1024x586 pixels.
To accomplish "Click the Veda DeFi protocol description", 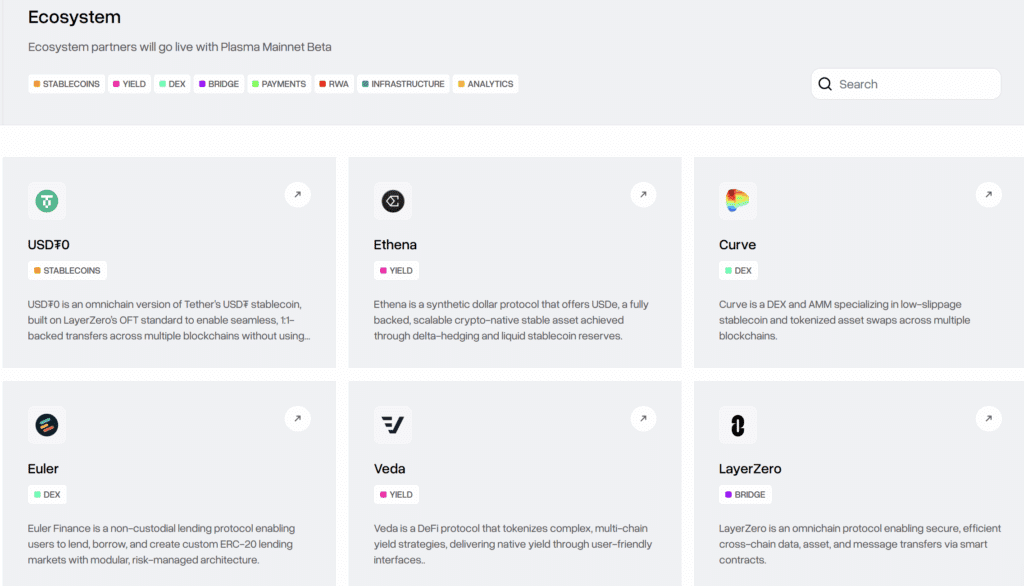I will click(513, 544).
